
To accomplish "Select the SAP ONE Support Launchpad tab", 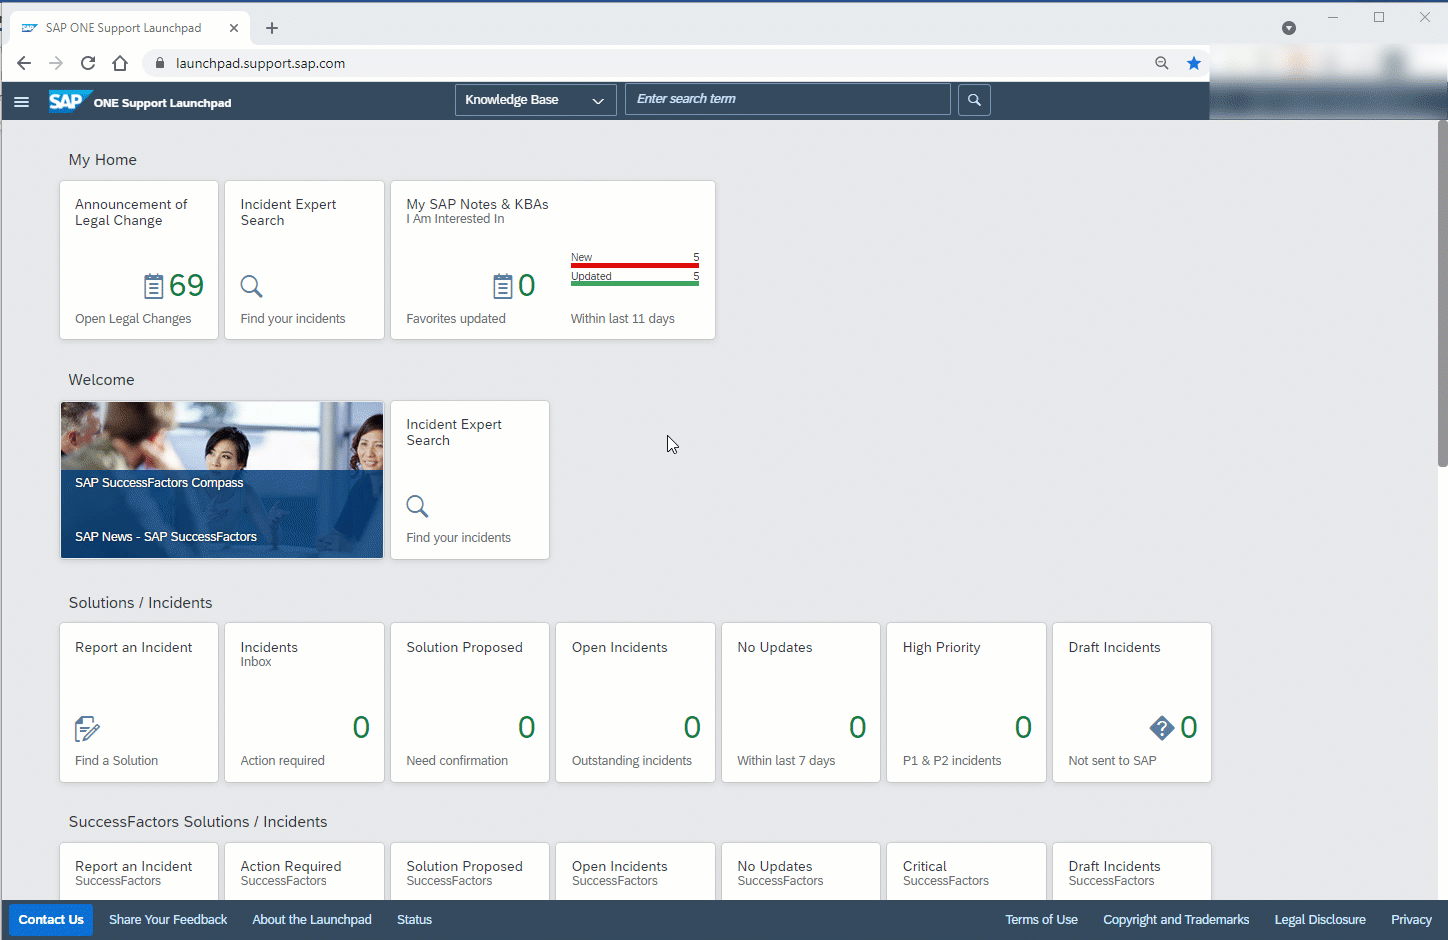I will (x=123, y=28).
